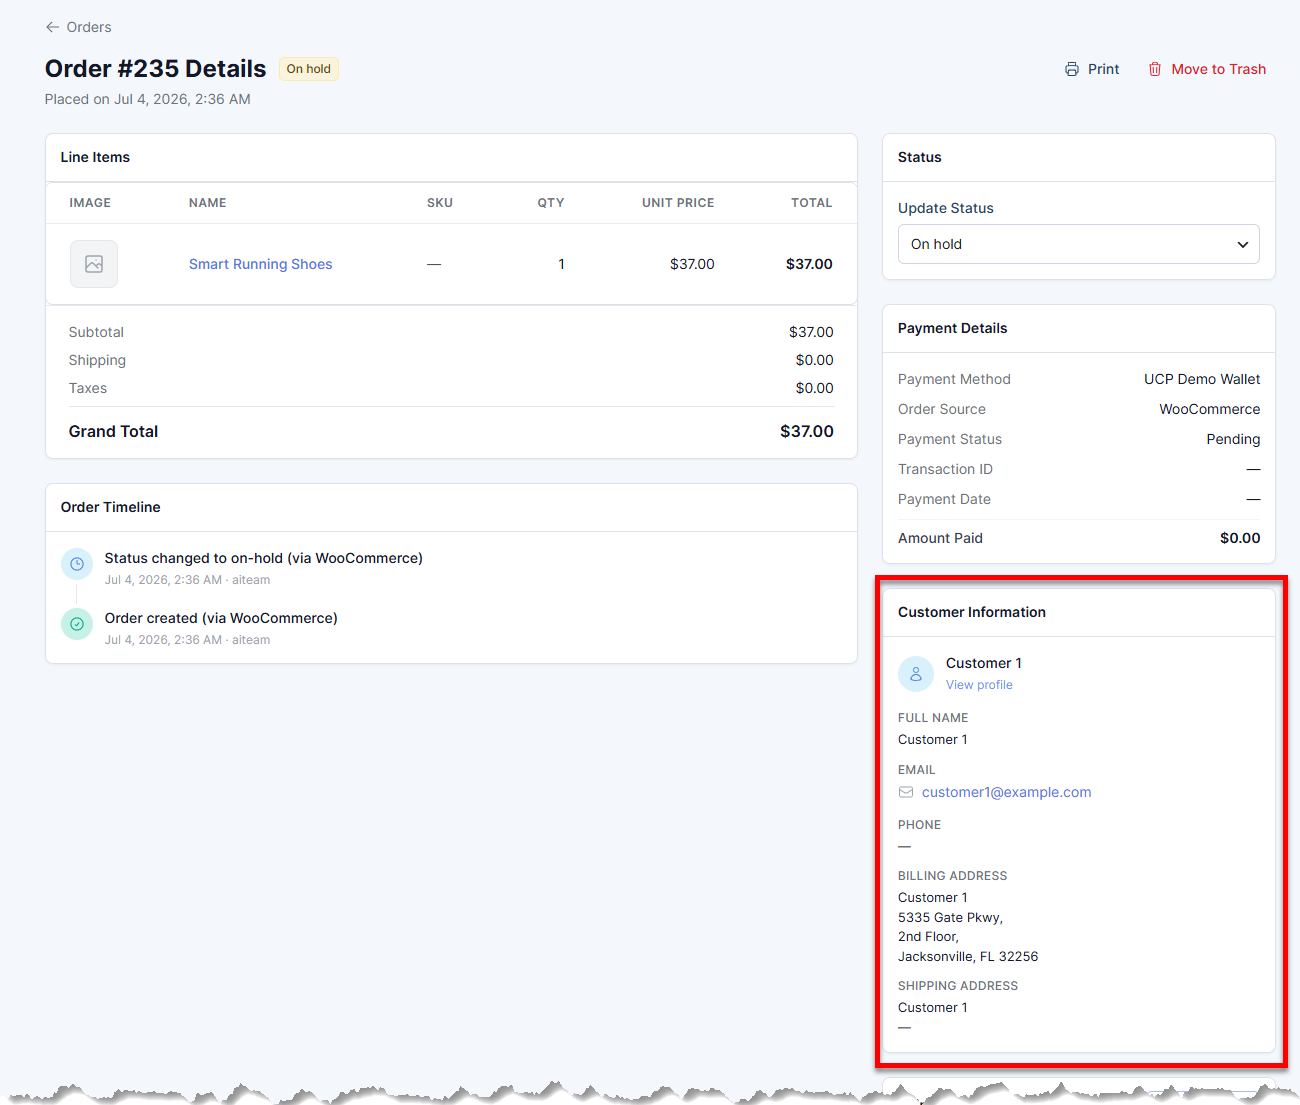The height and width of the screenshot is (1105, 1300).
Task: Click the line item total $37.00 in bold
Action: (x=809, y=264)
